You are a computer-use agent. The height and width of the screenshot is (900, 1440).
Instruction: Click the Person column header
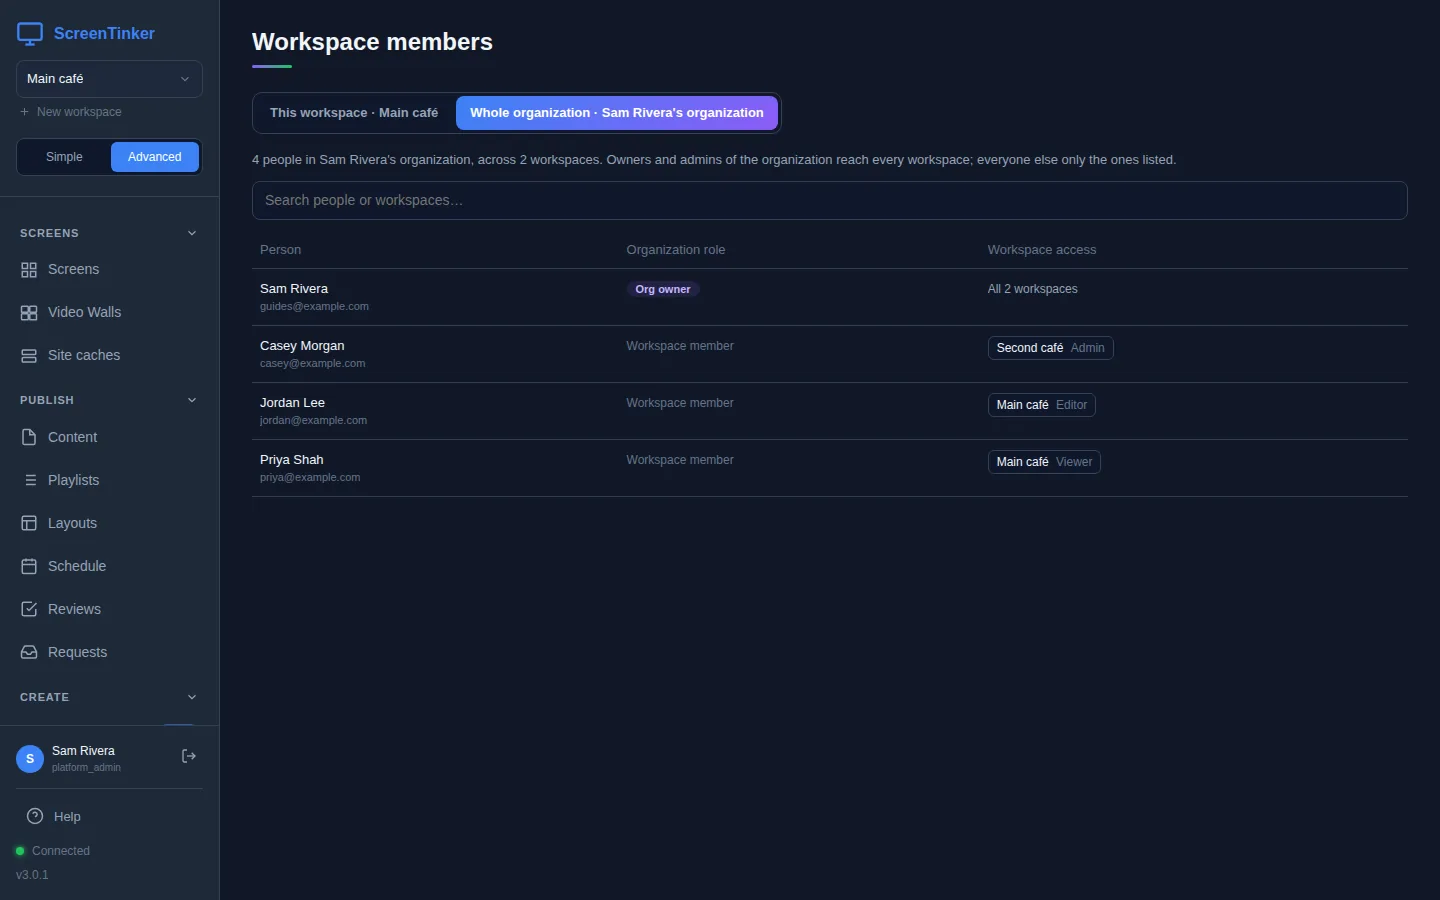pos(280,250)
